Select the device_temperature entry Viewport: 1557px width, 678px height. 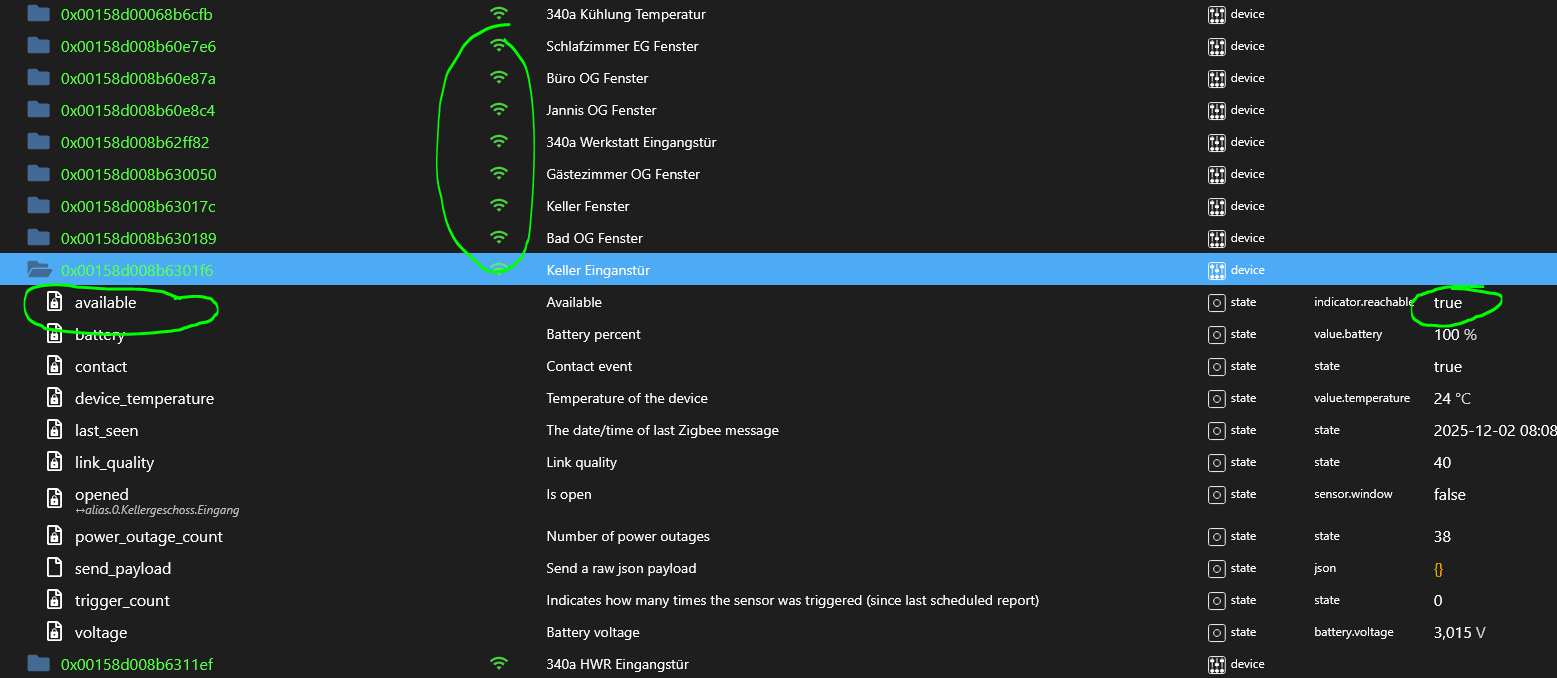pos(144,398)
